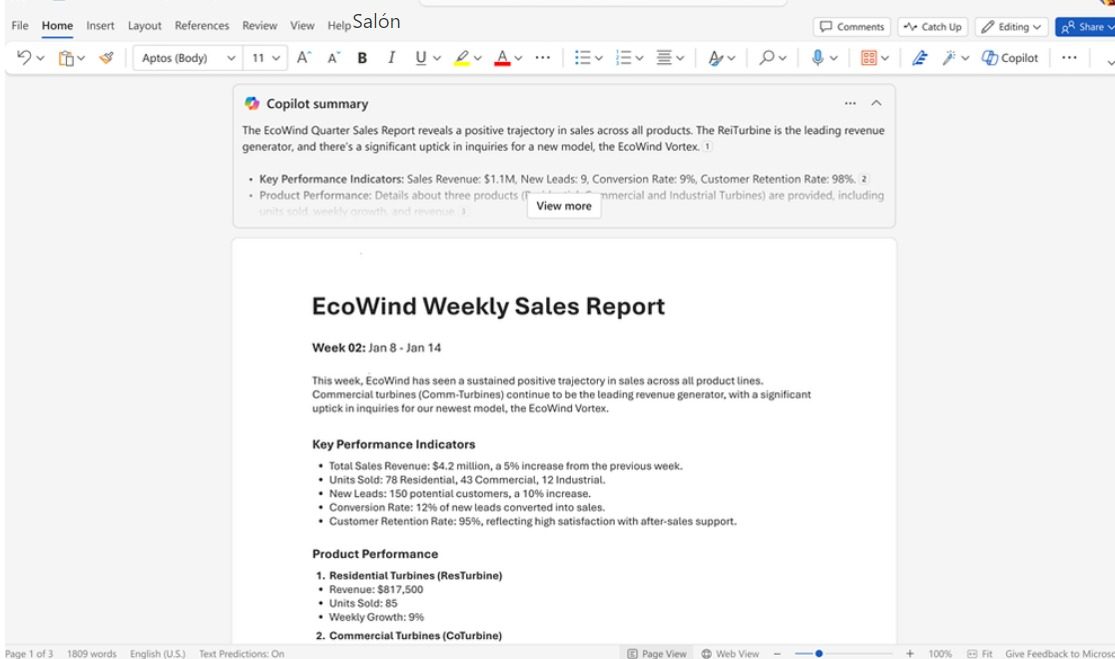
Task: Open the font size 11 dropdown
Action: (x=265, y=58)
